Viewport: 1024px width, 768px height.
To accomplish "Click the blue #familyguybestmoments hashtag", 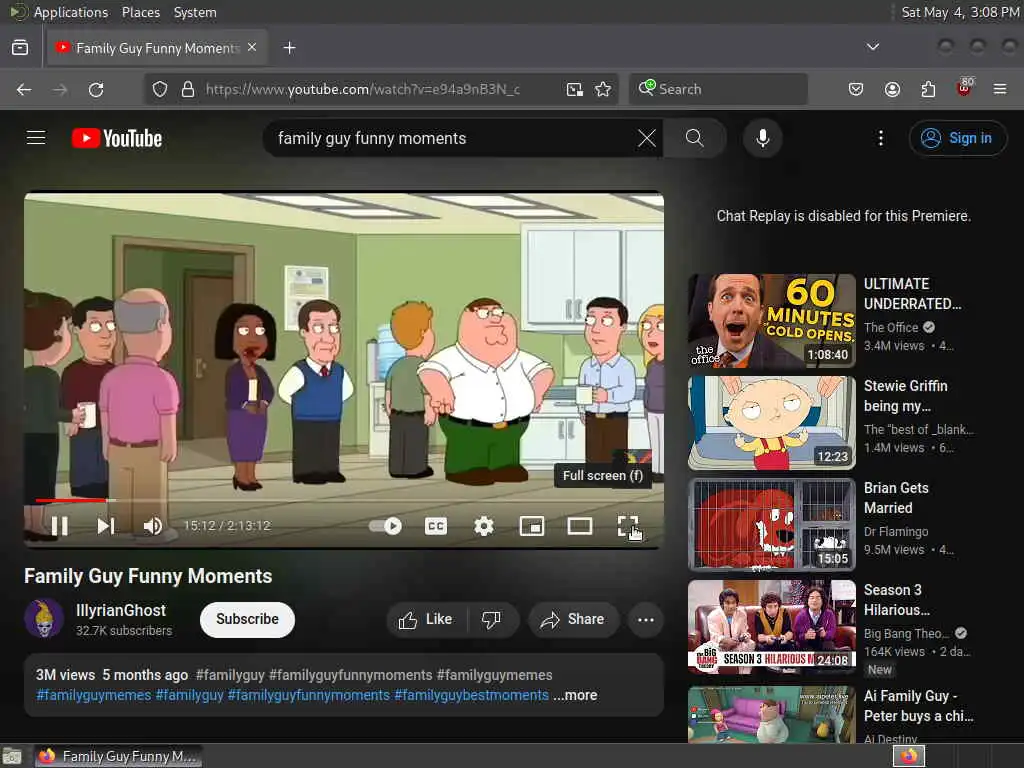I will 472,696.
